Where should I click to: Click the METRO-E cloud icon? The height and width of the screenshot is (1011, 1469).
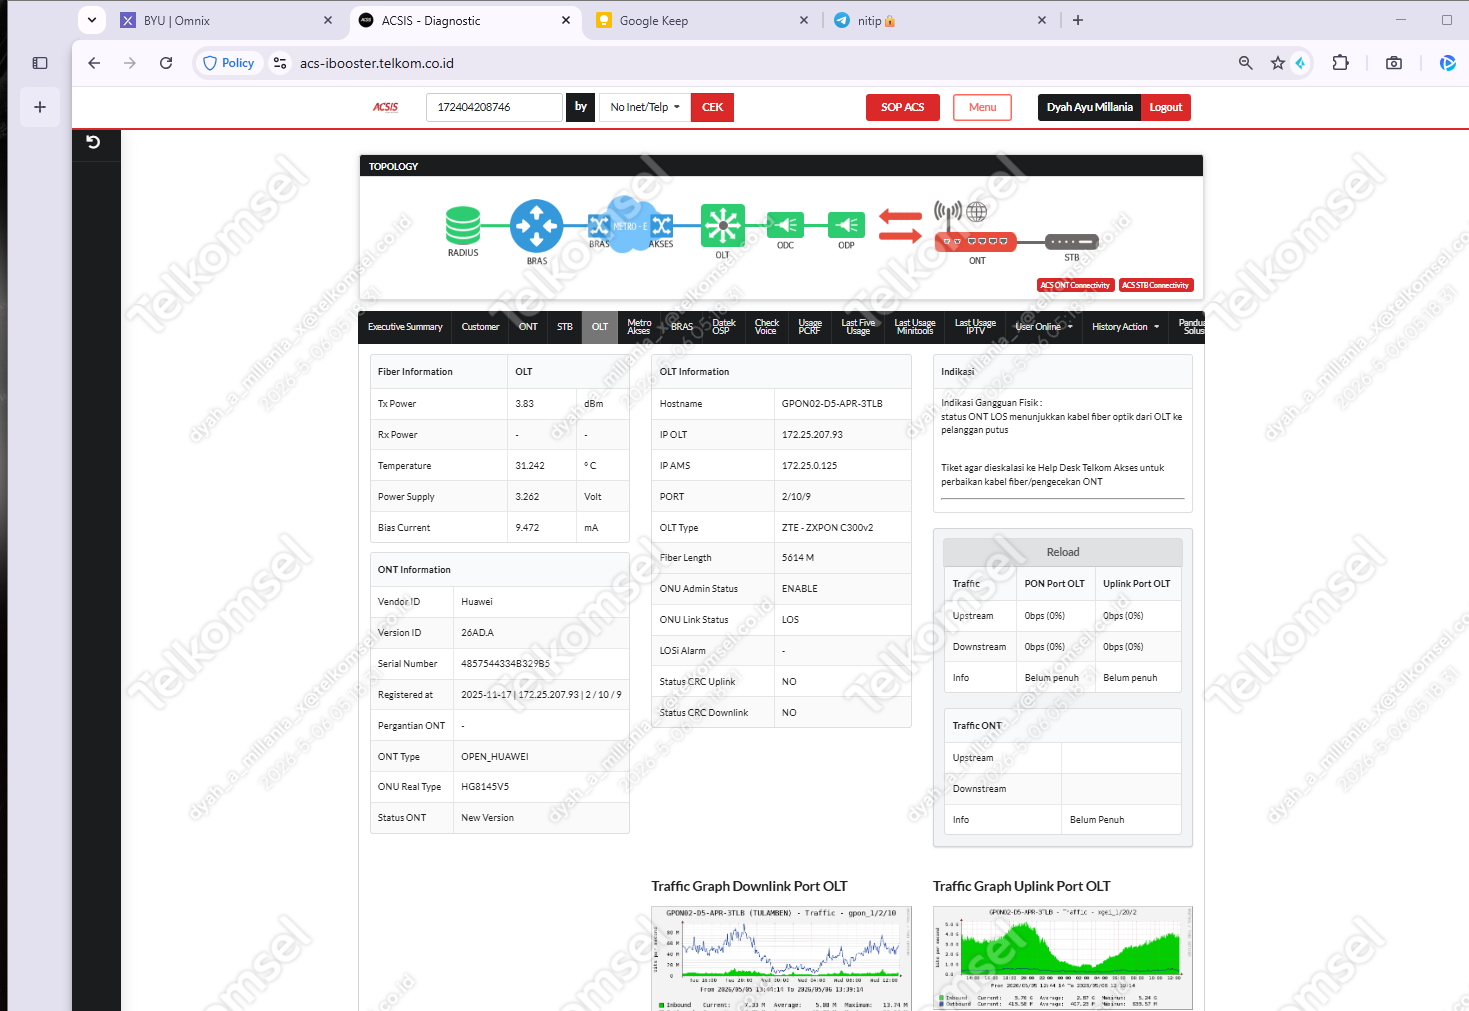630,226
